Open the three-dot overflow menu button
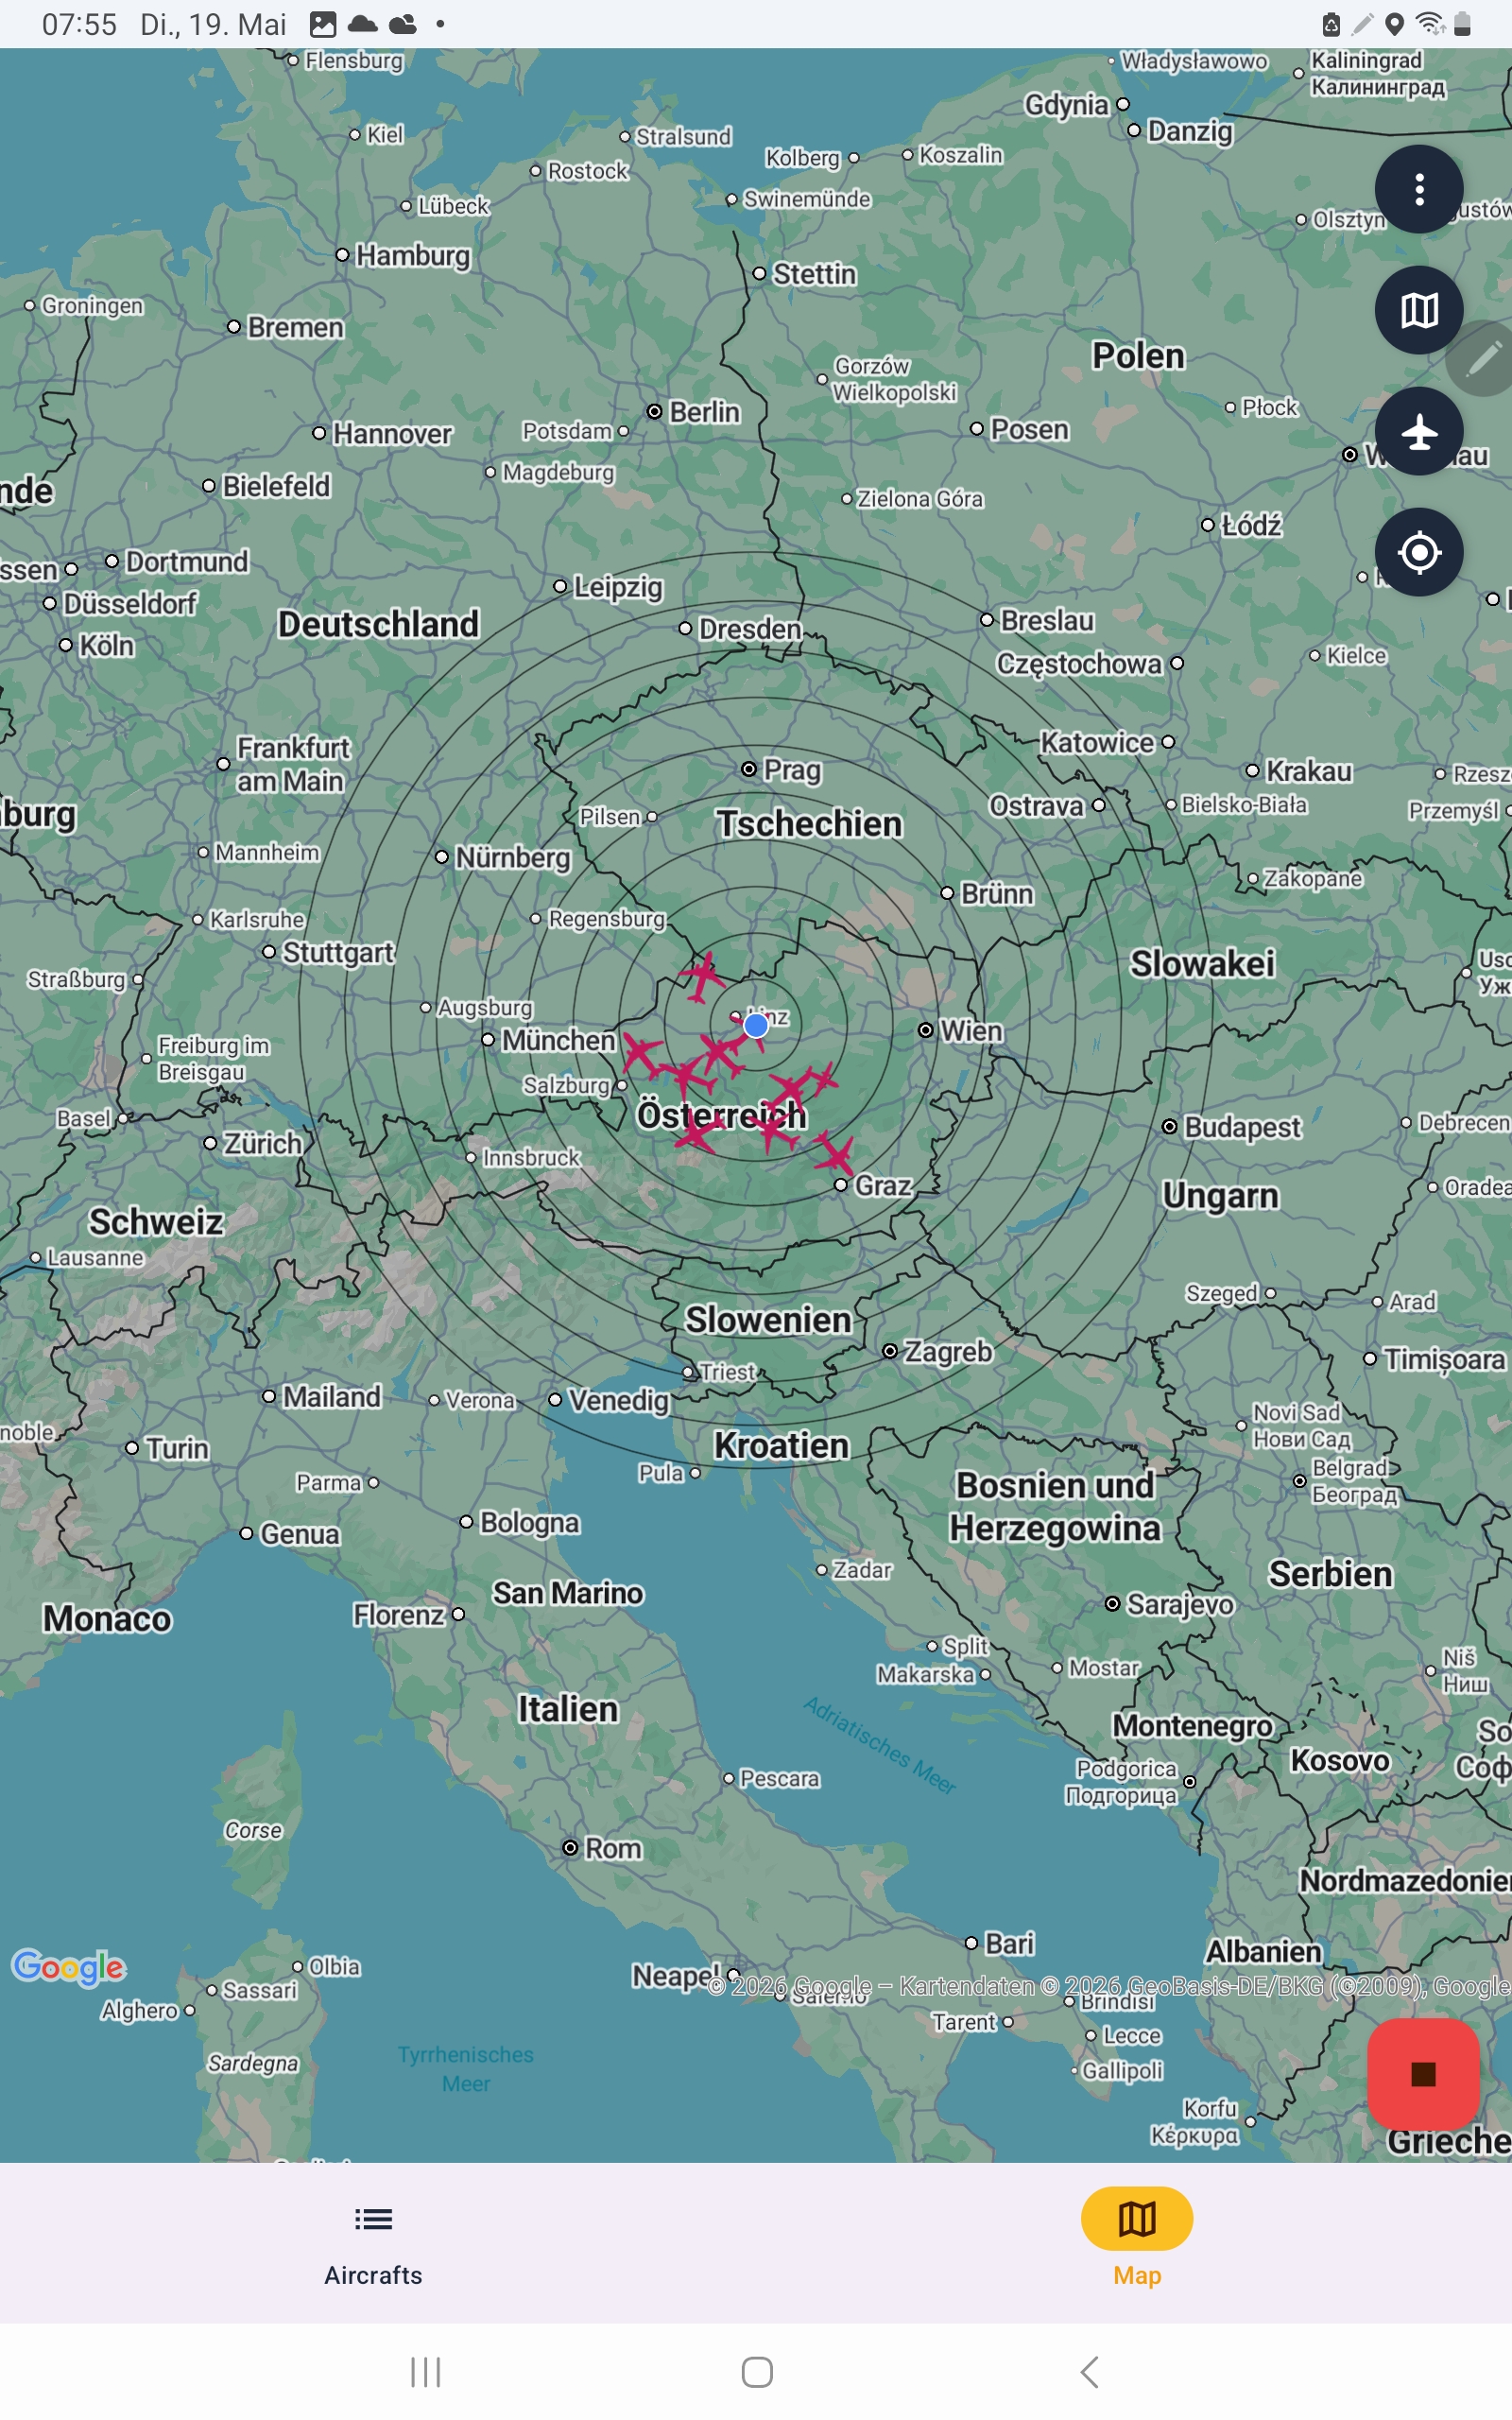The image size is (1512, 2420). [1418, 189]
